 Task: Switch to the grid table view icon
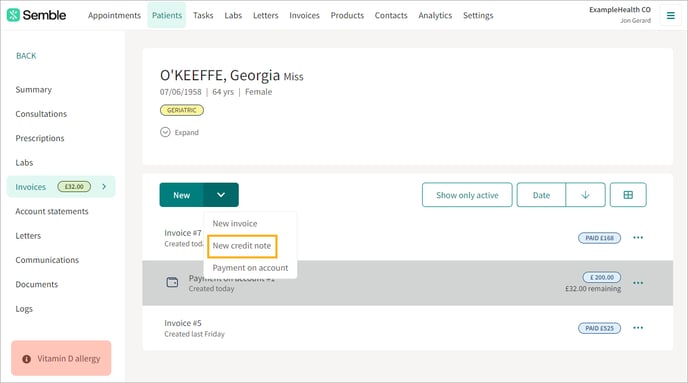[628, 195]
